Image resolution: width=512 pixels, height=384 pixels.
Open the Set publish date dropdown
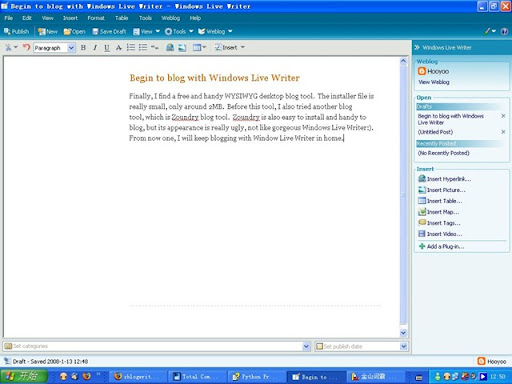tap(403, 346)
